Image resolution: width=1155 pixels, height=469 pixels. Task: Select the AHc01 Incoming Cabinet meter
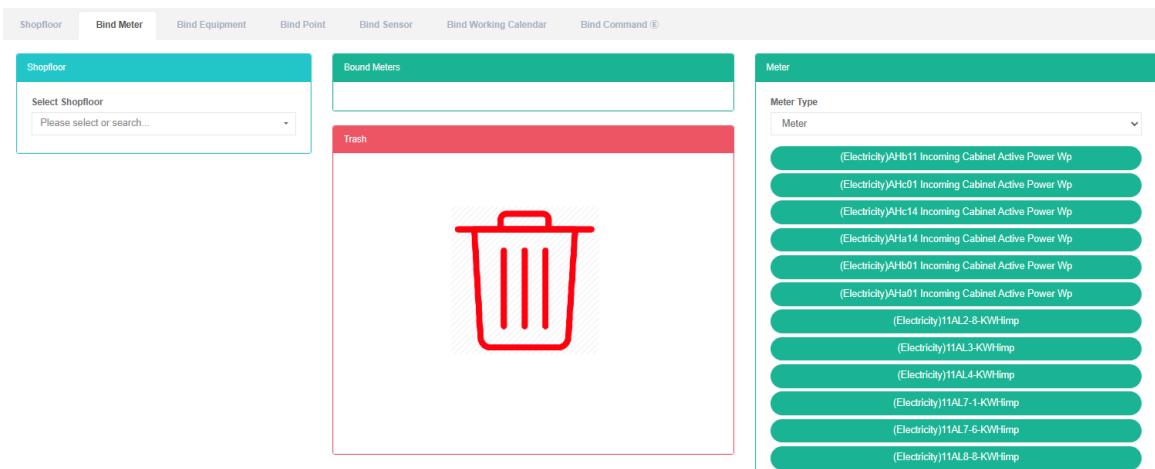(x=955, y=184)
